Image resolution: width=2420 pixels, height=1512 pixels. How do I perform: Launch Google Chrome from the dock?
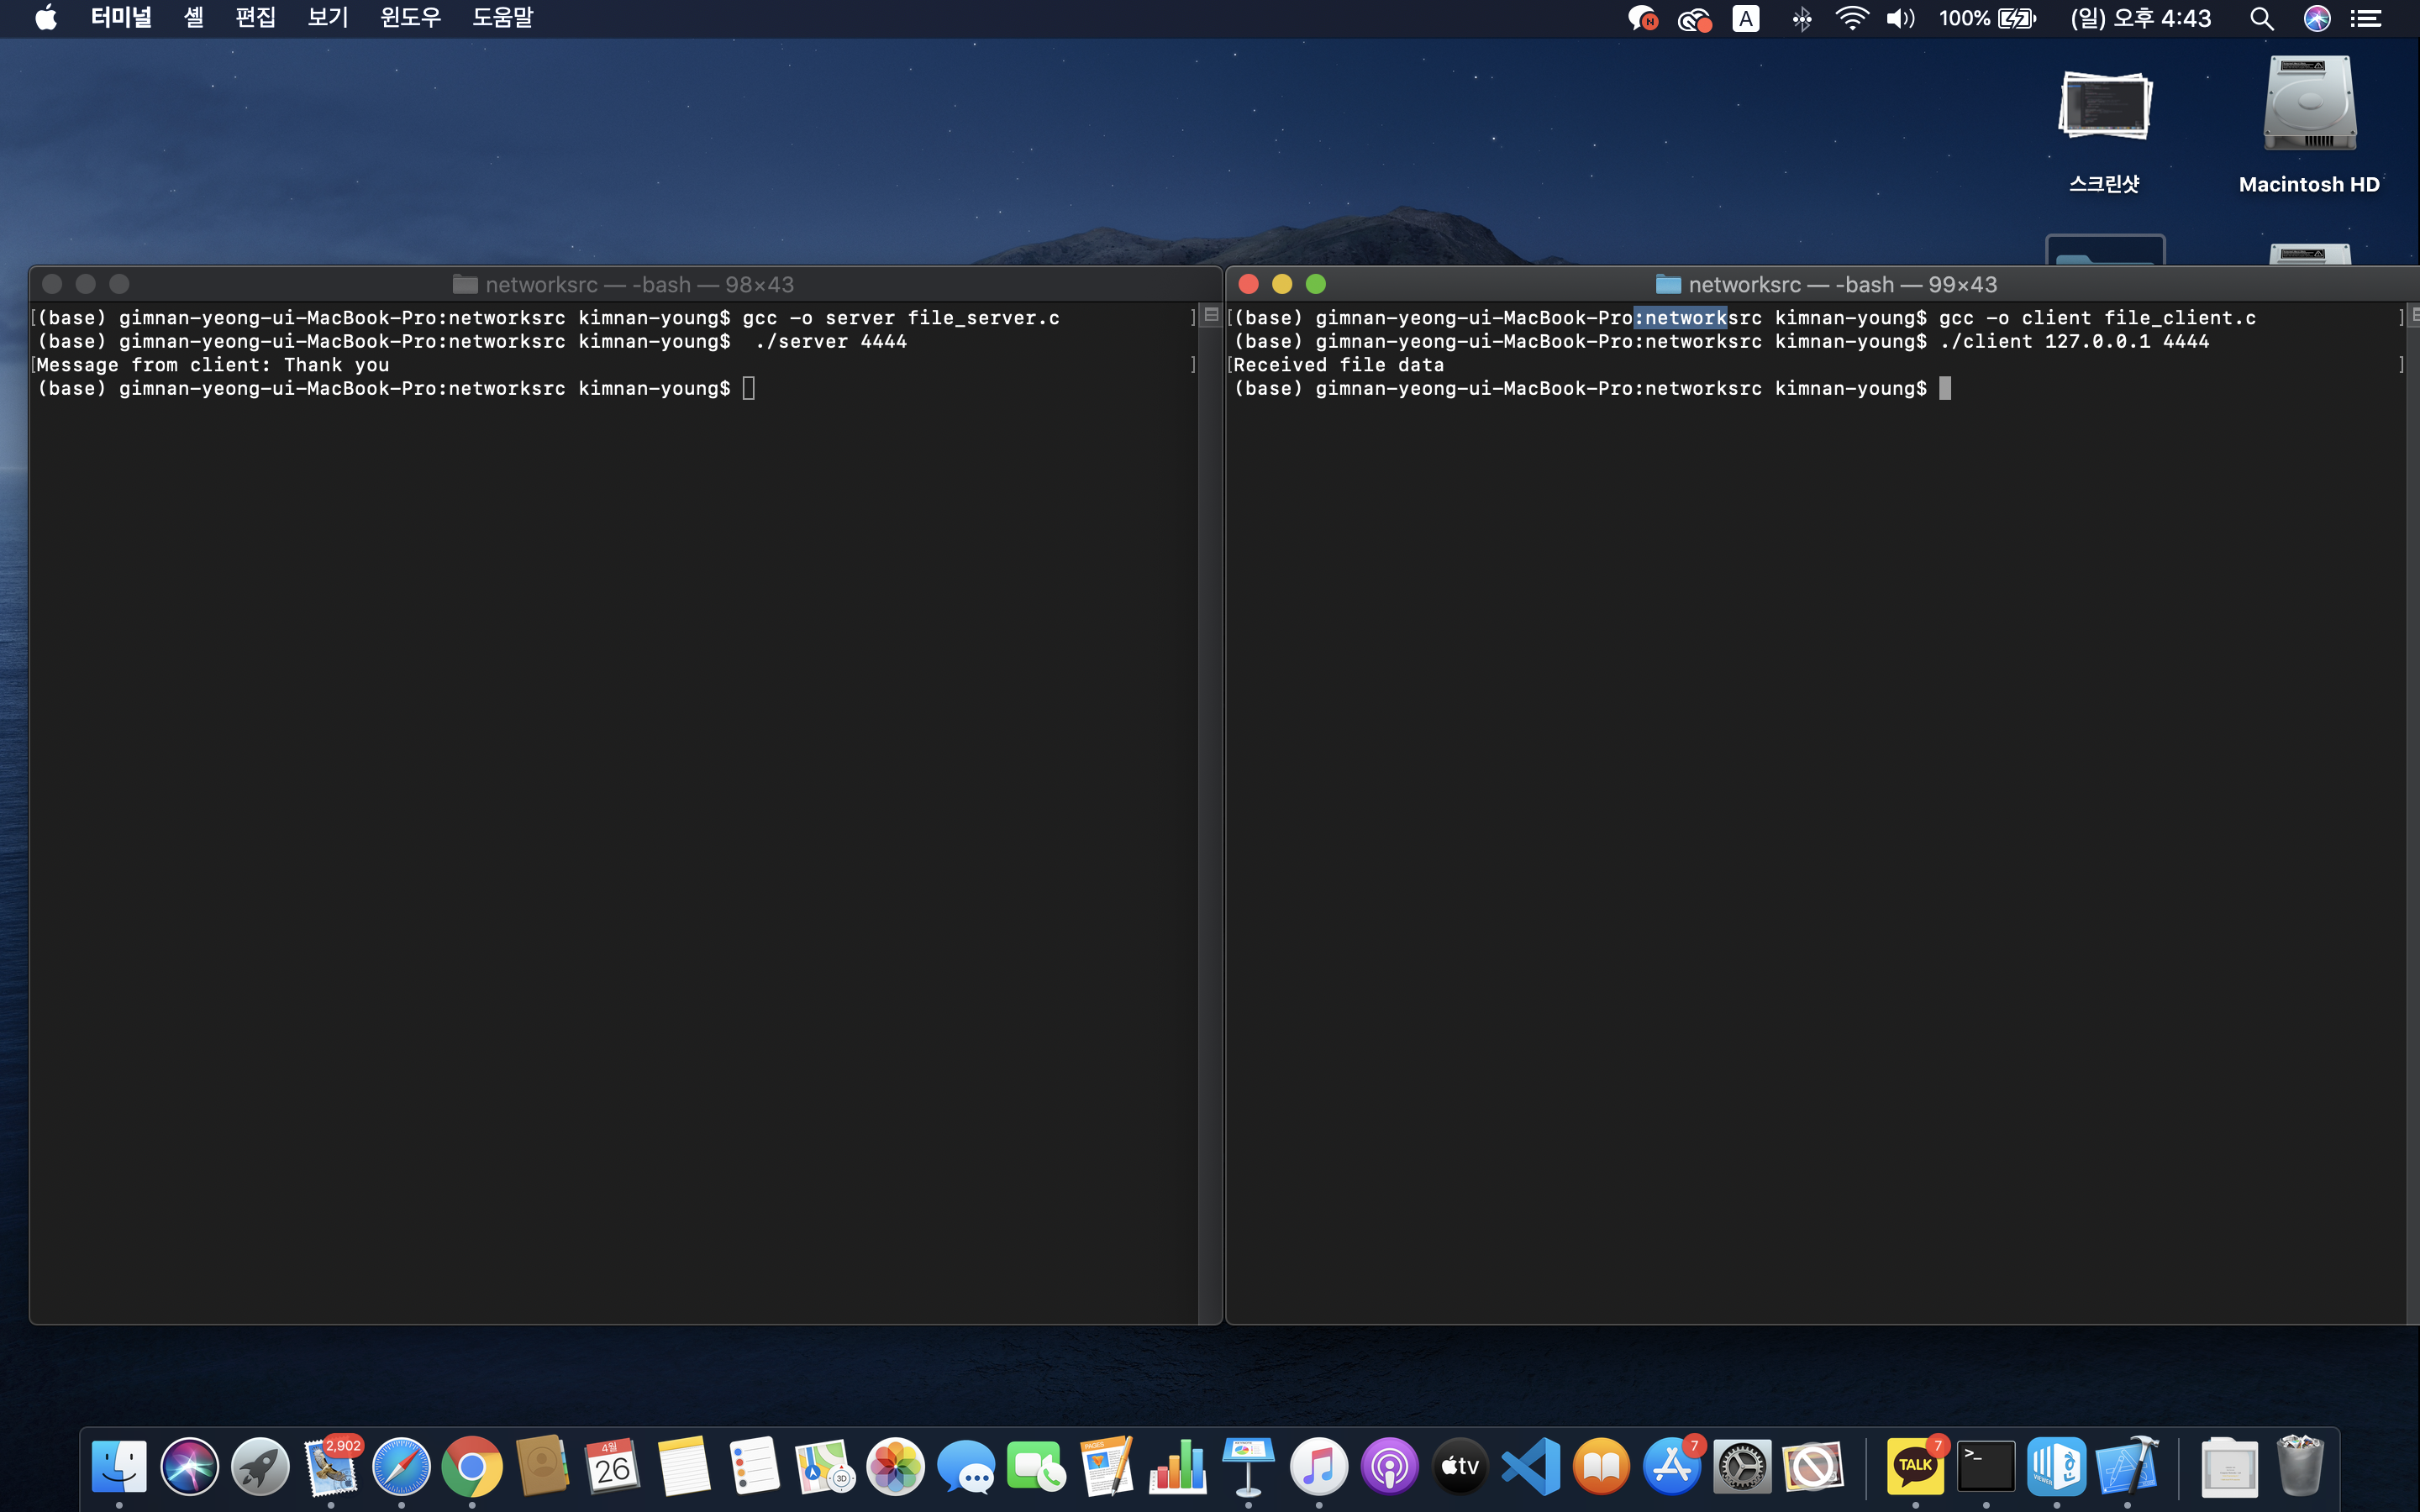[472, 1466]
